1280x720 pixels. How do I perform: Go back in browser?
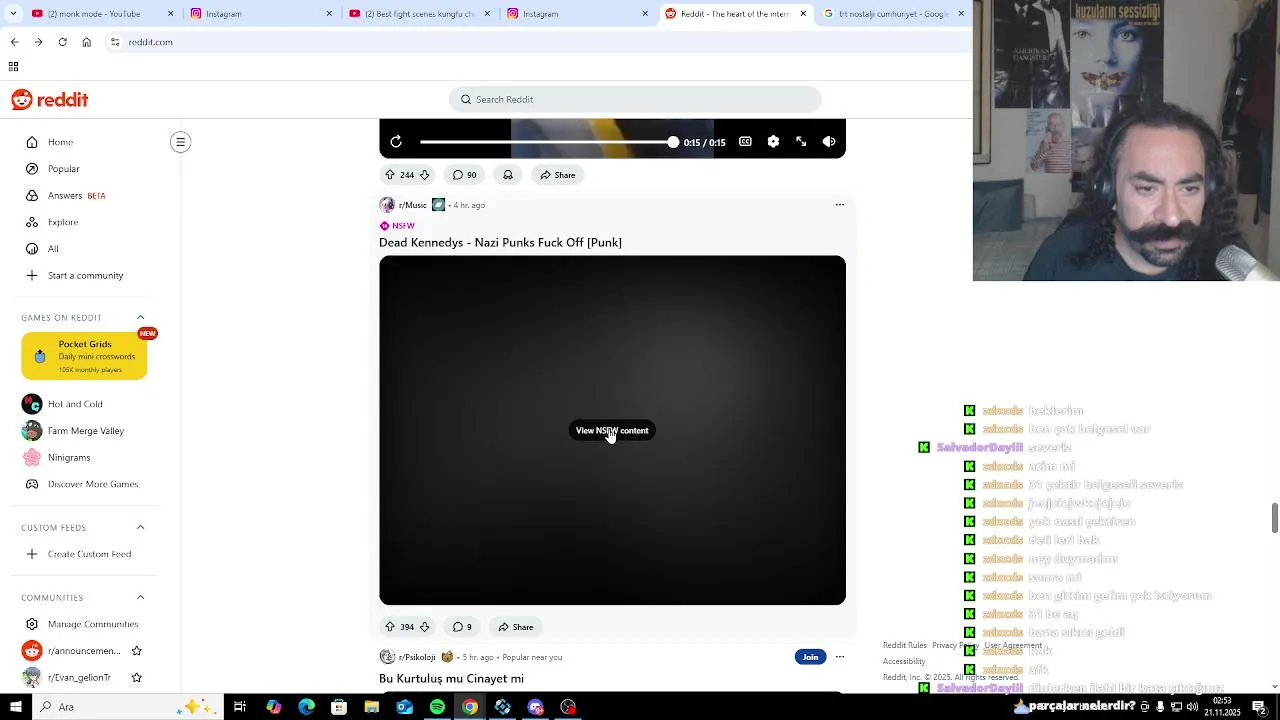[14, 42]
